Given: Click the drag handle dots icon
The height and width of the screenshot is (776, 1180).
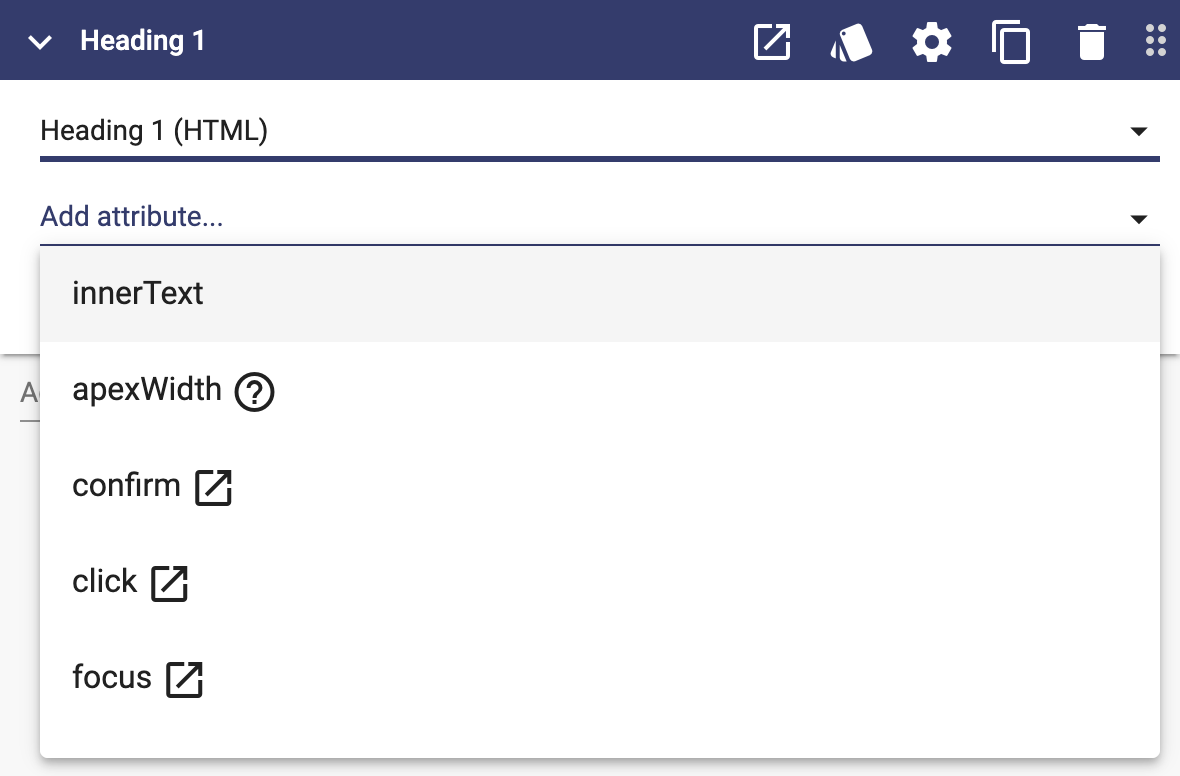Looking at the screenshot, I should click(x=1156, y=41).
